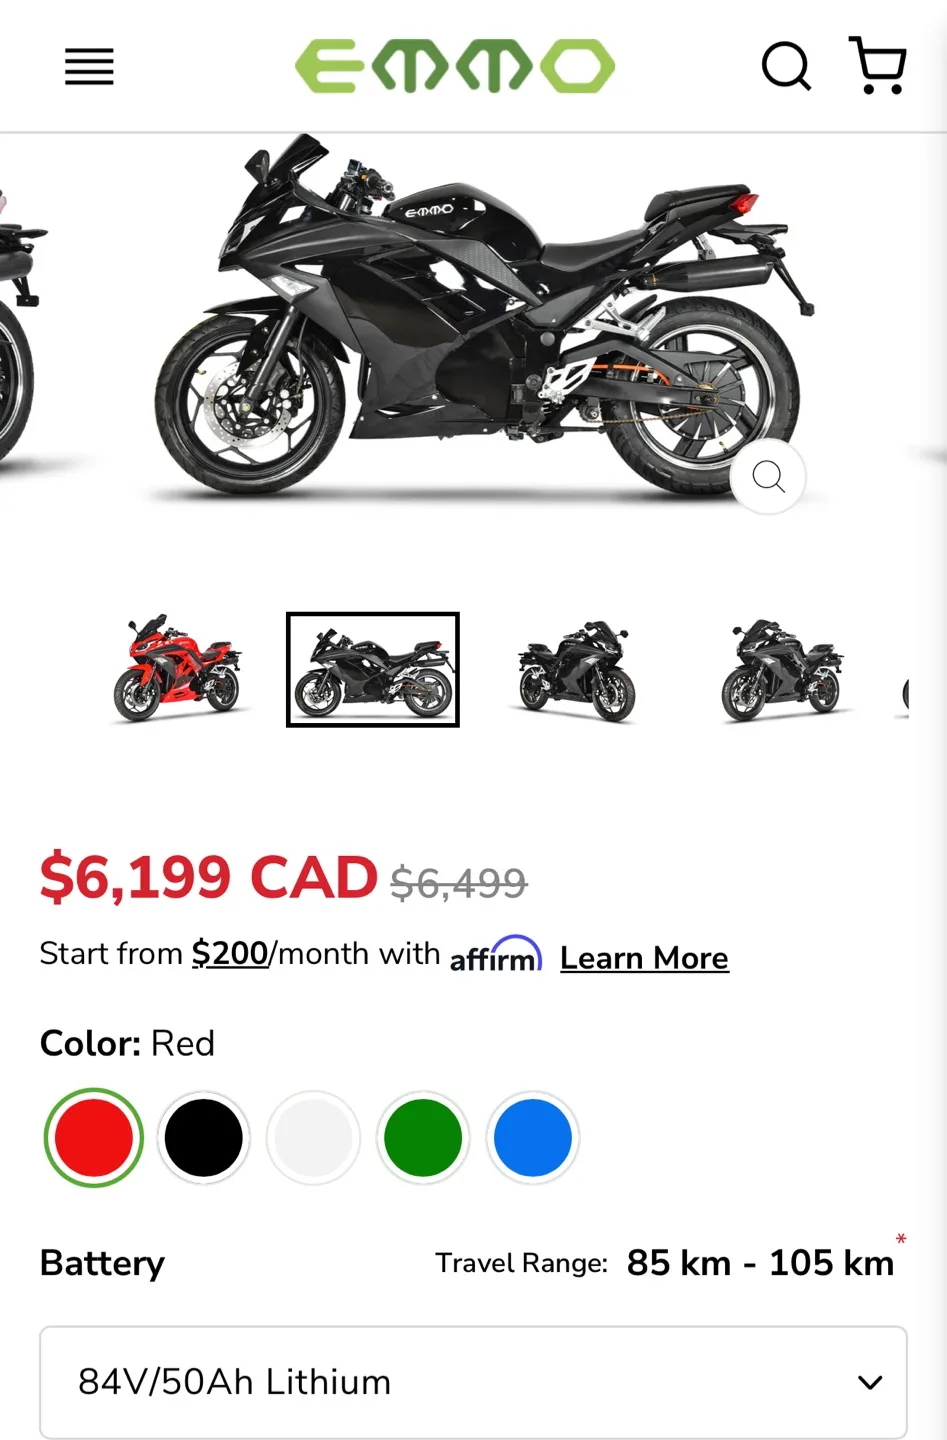Viewport: 947px width, 1440px height.
Task: Open the search icon in the header
Action: point(786,67)
